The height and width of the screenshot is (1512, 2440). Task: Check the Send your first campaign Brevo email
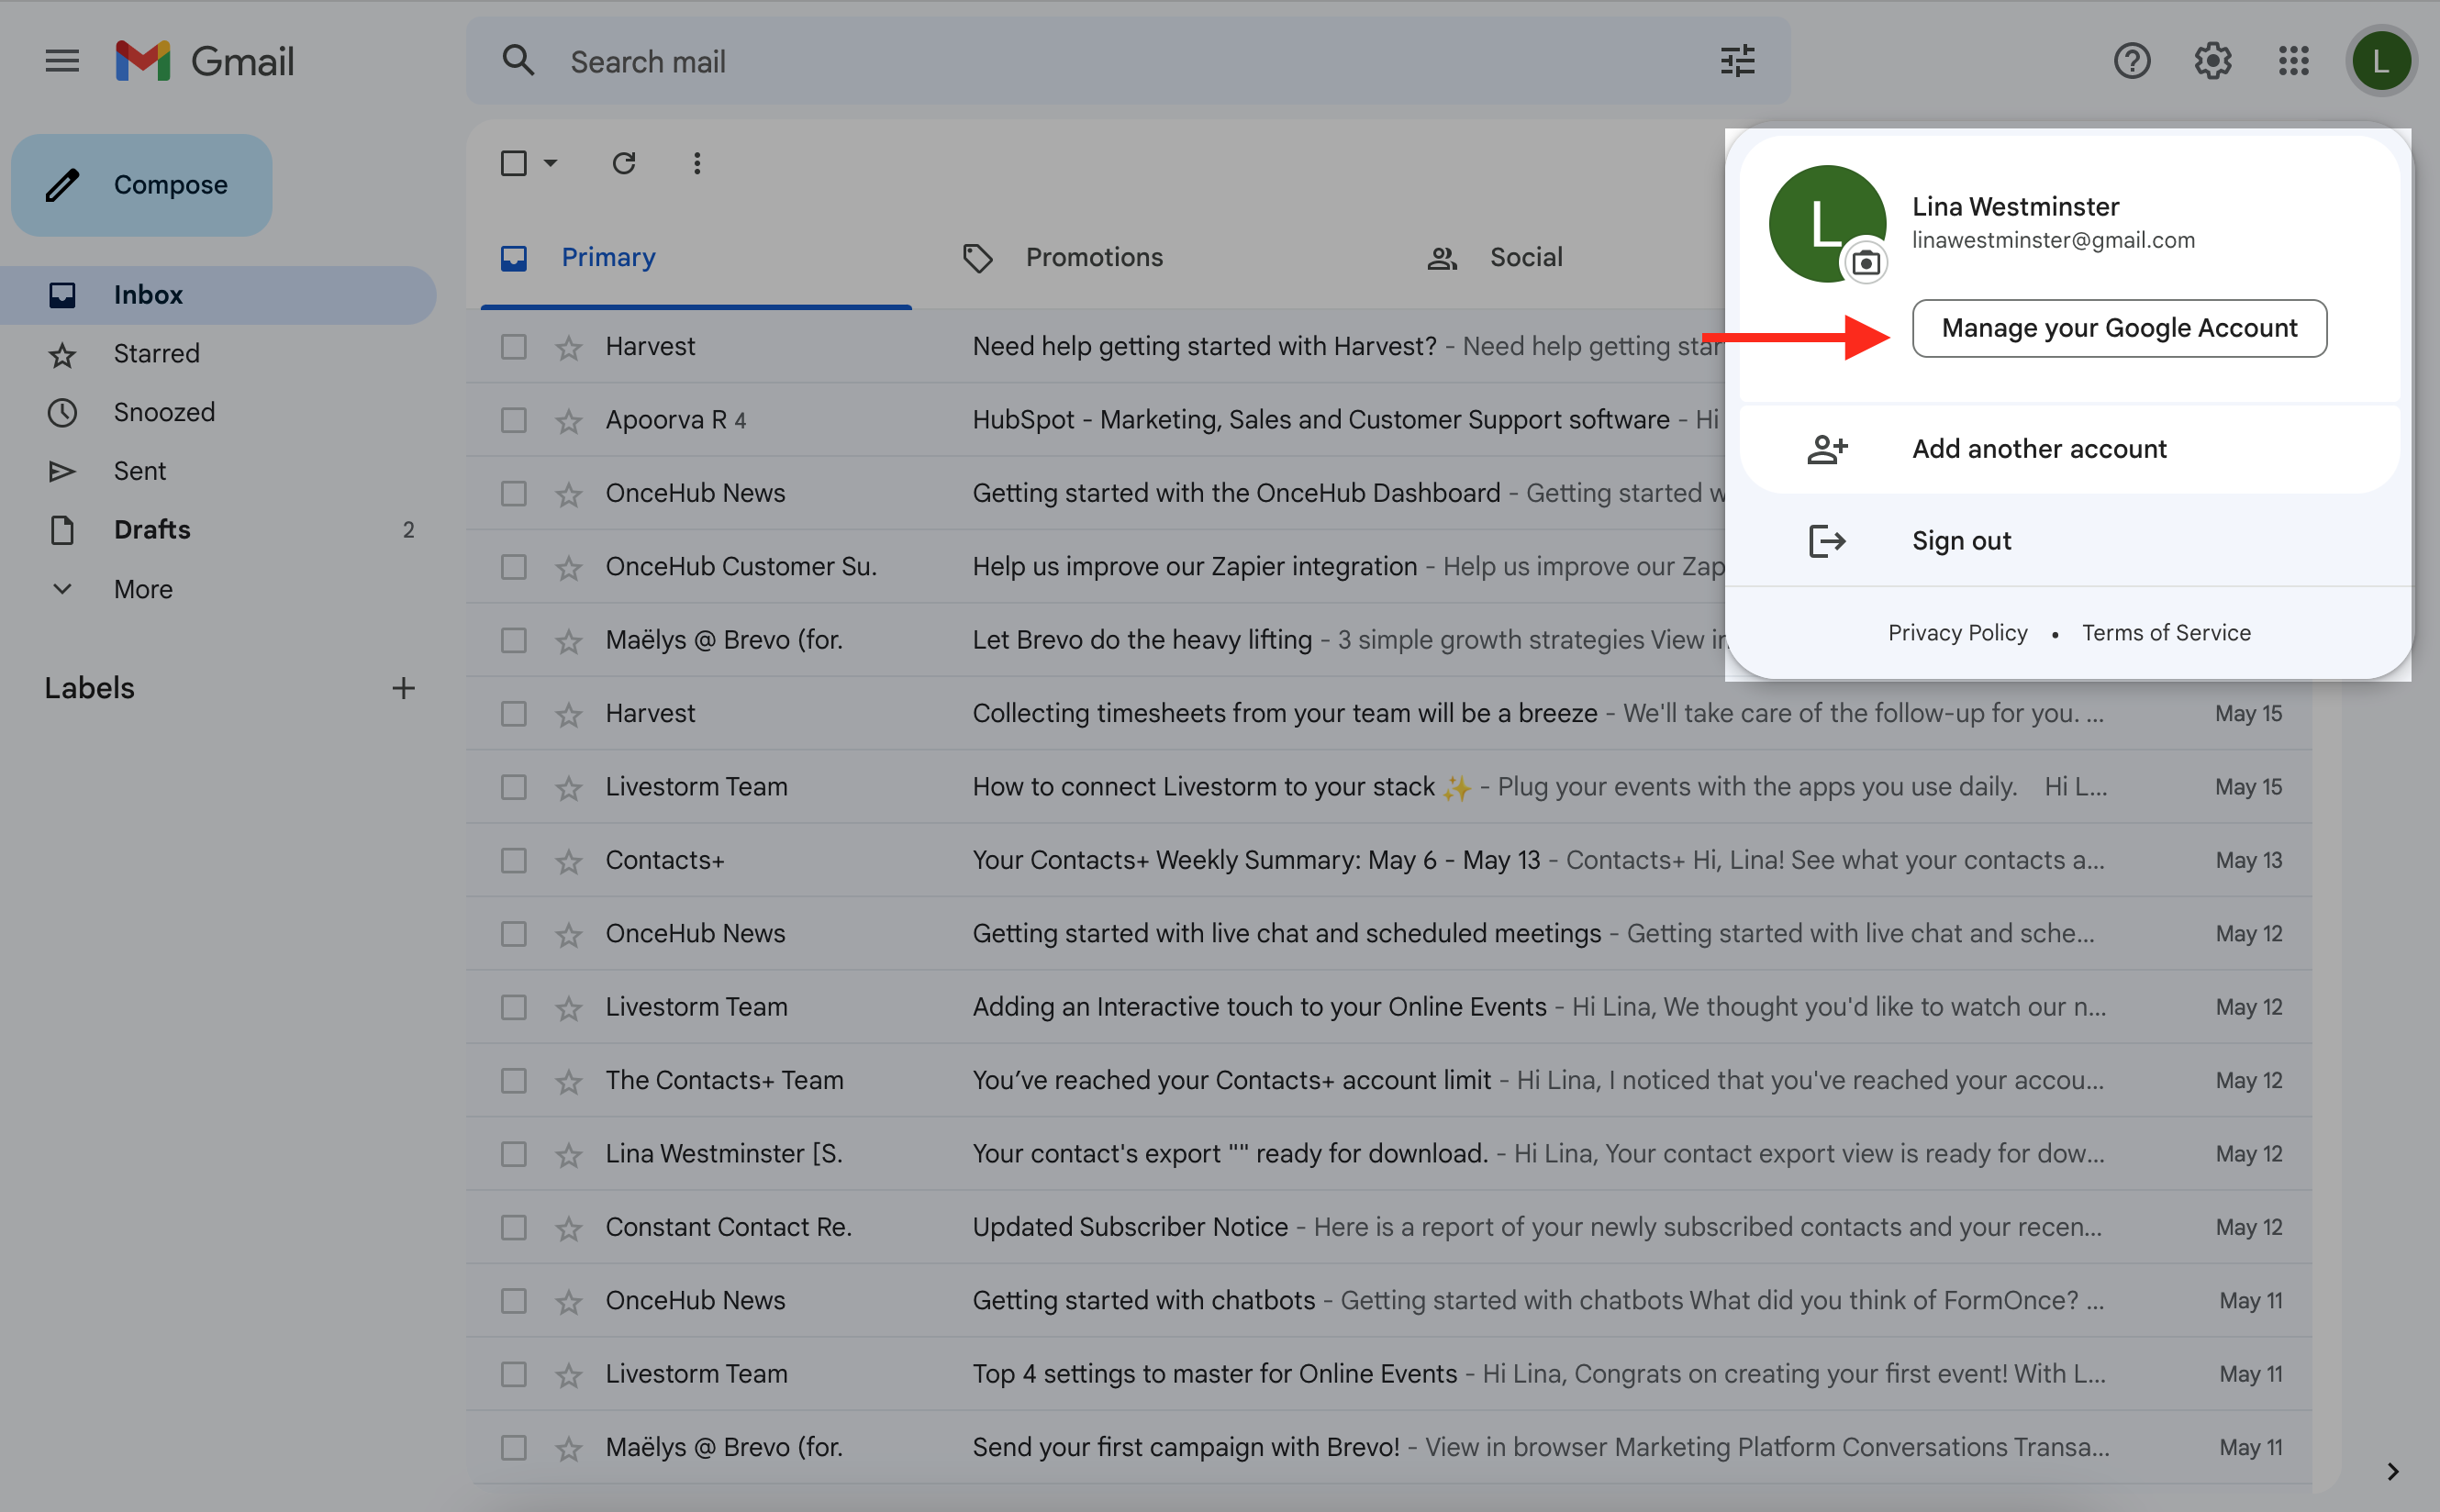513,1447
